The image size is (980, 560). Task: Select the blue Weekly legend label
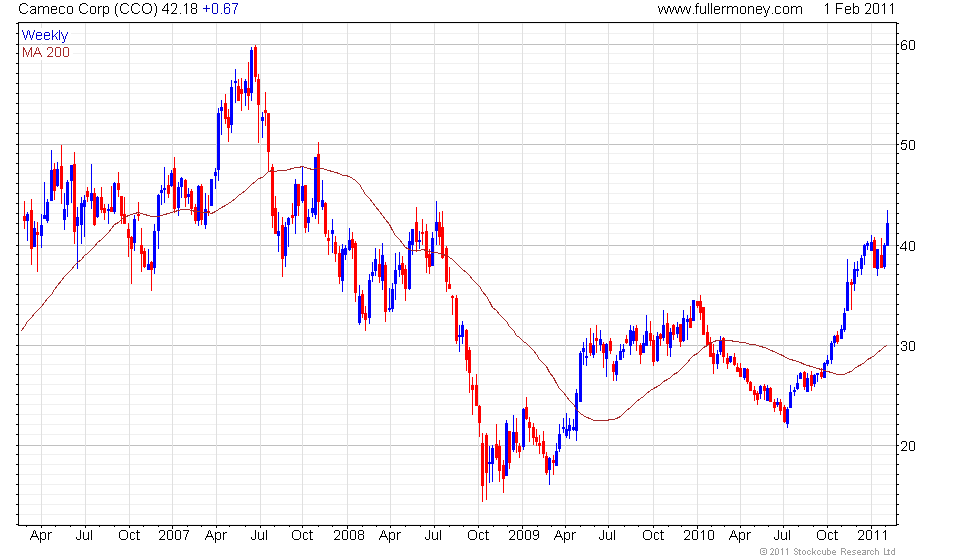[x=44, y=36]
